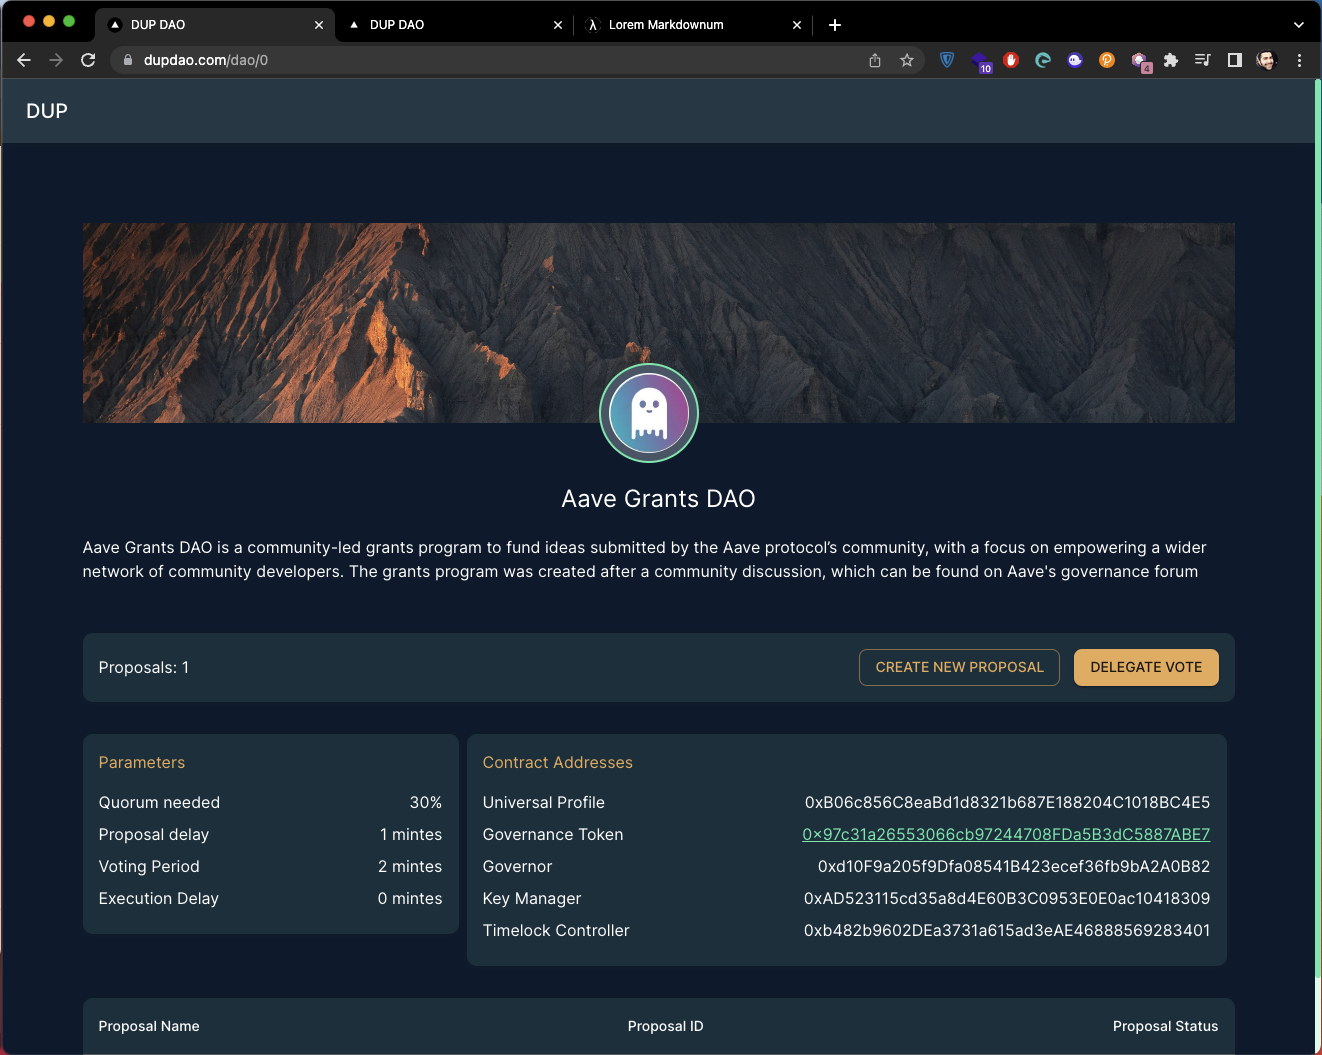
Task: Reload the dupdao.com page
Action: tap(88, 60)
